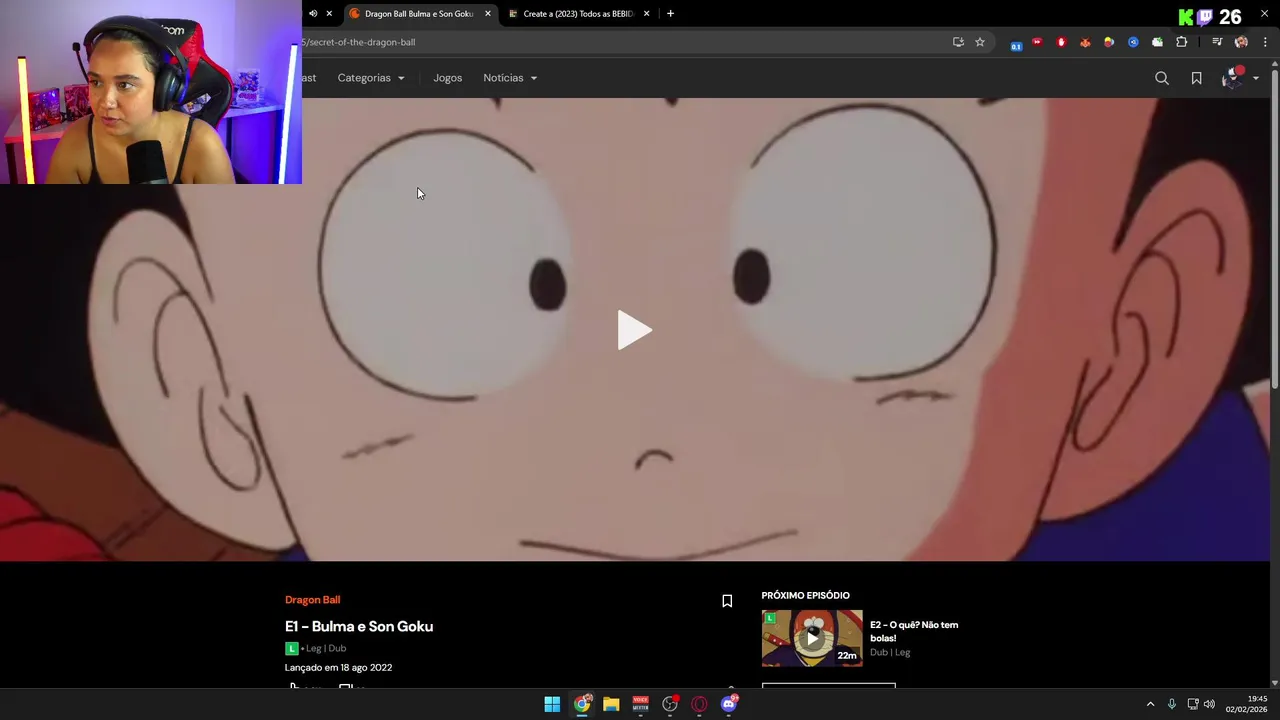Expand the Categorias dropdown menu

tap(371, 78)
